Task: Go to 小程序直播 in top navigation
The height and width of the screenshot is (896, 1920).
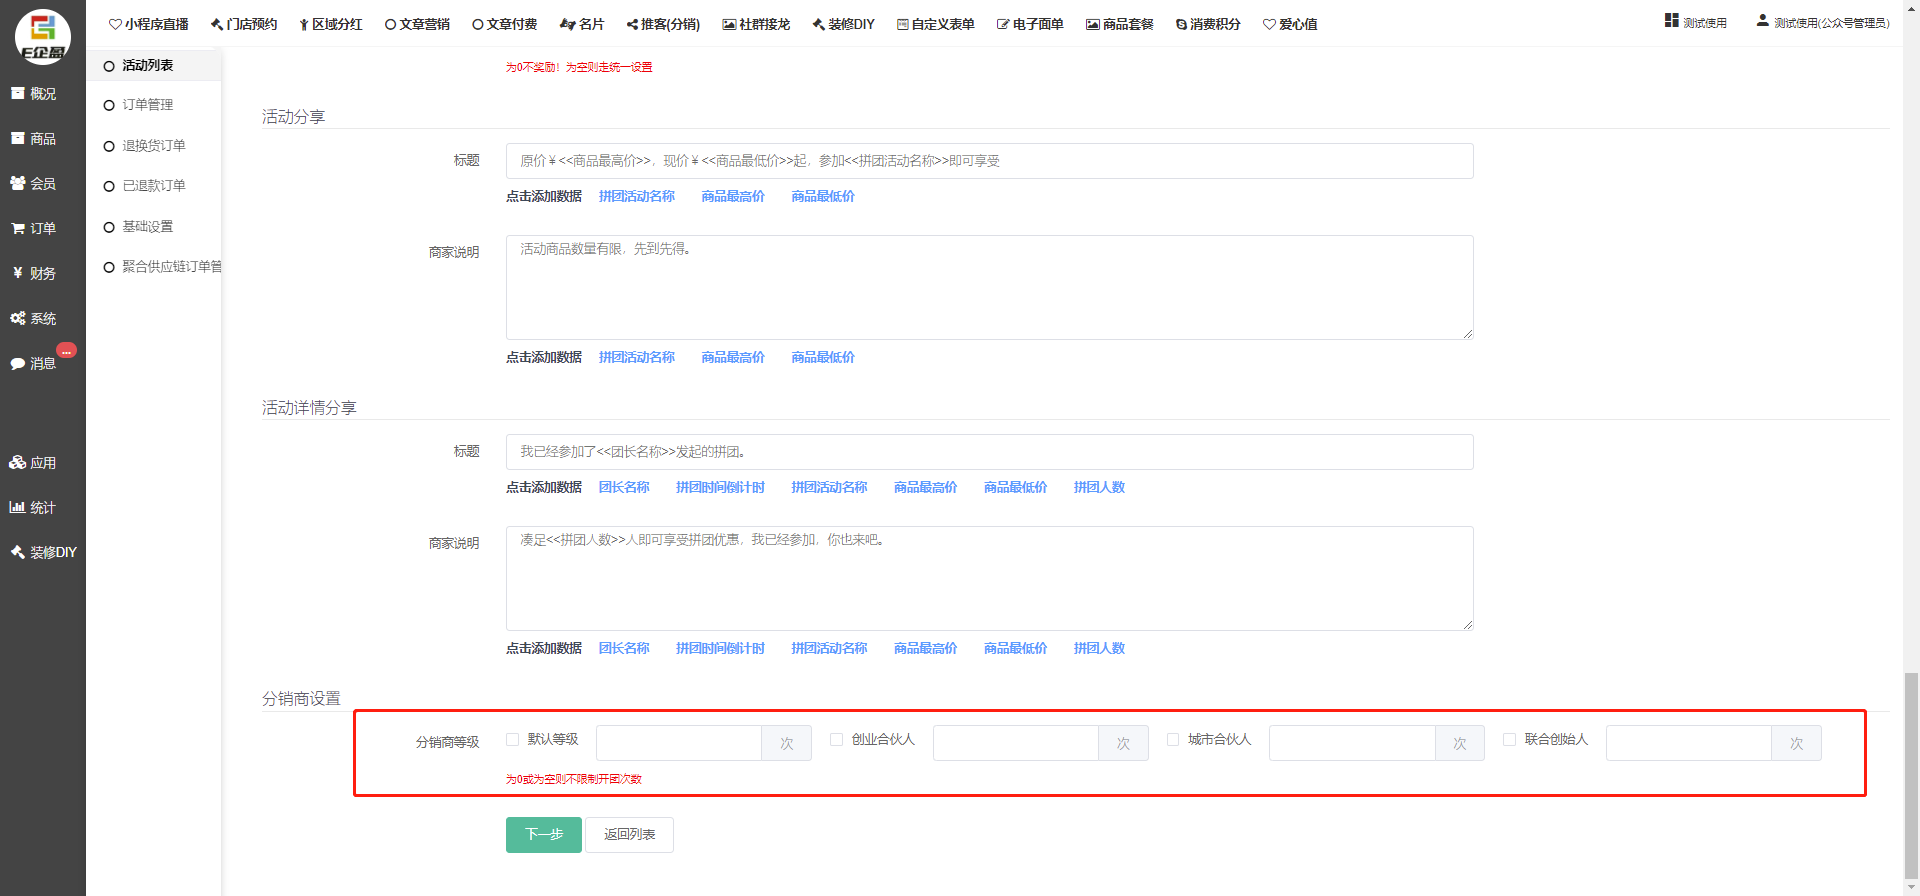Action: pos(149,24)
